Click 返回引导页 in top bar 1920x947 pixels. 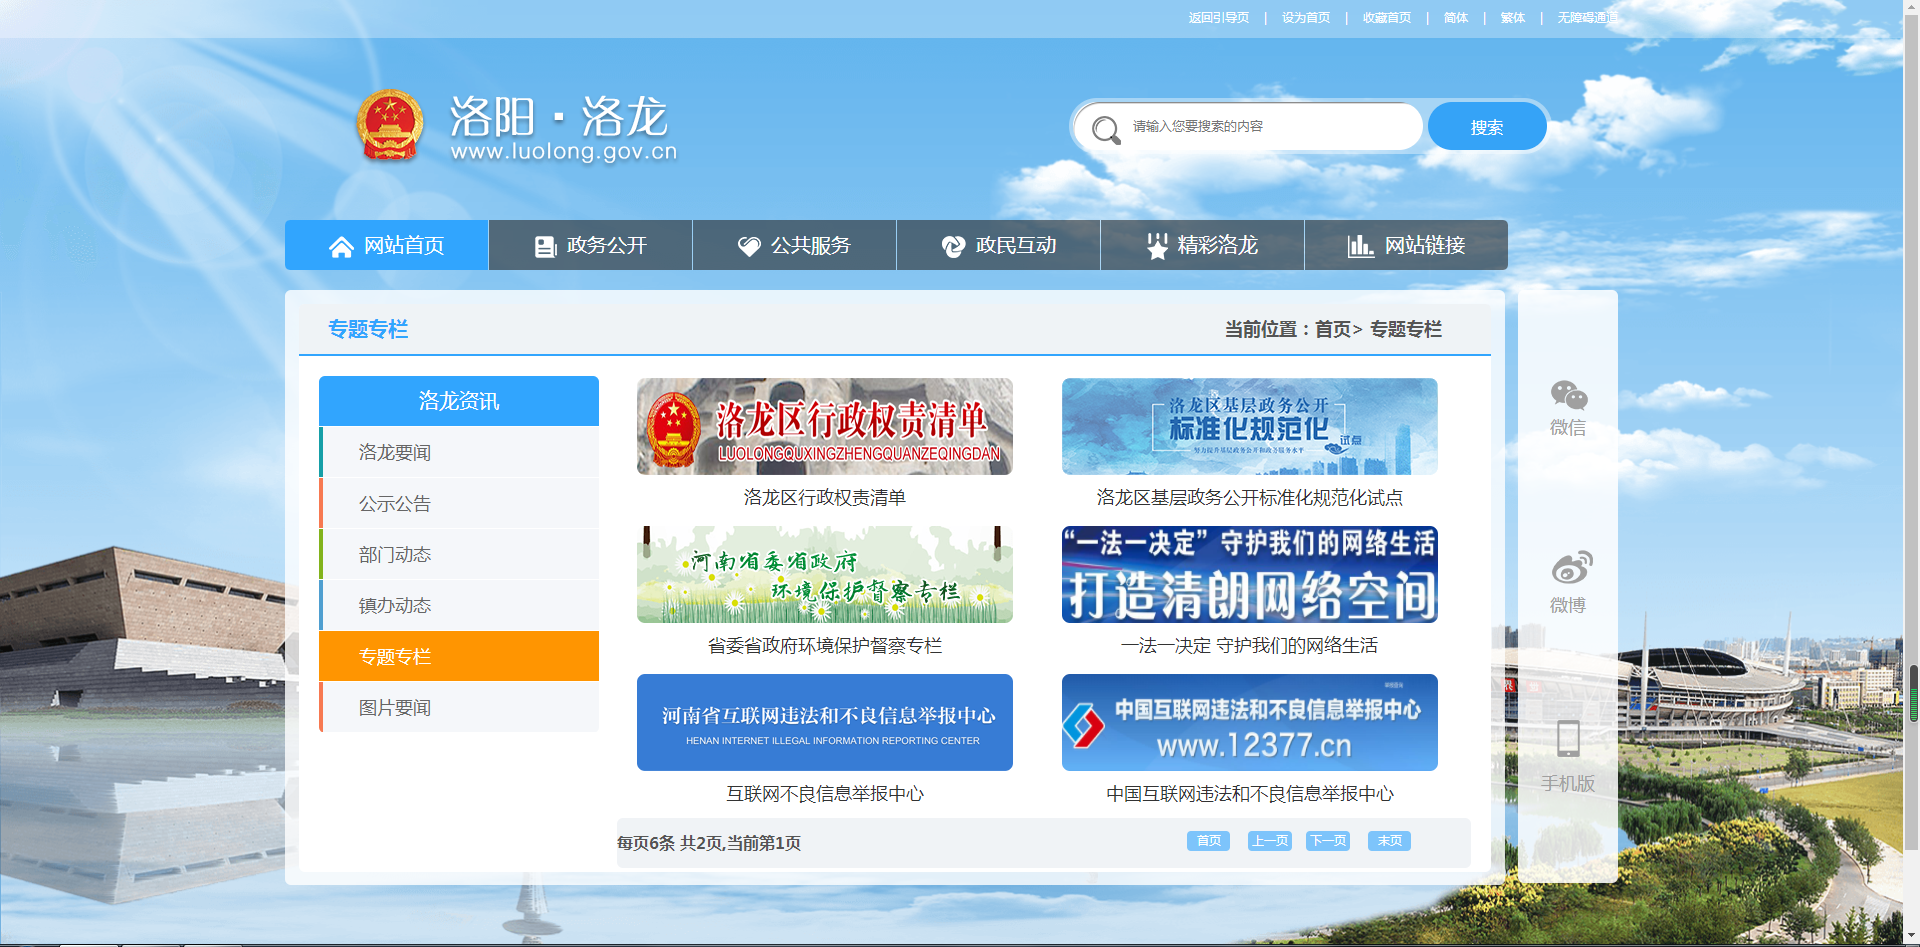[1219, 18]
